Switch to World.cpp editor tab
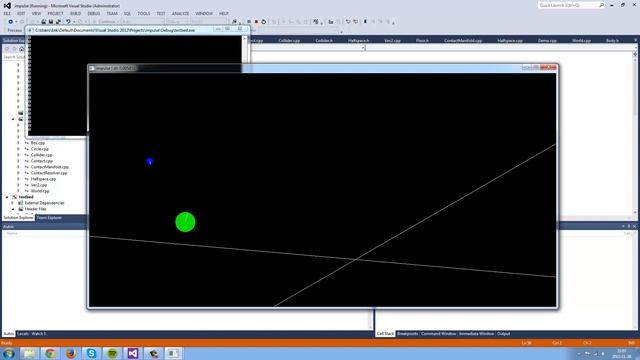The image size is (640, 360). pyautogui.click(x=581, y=40)
